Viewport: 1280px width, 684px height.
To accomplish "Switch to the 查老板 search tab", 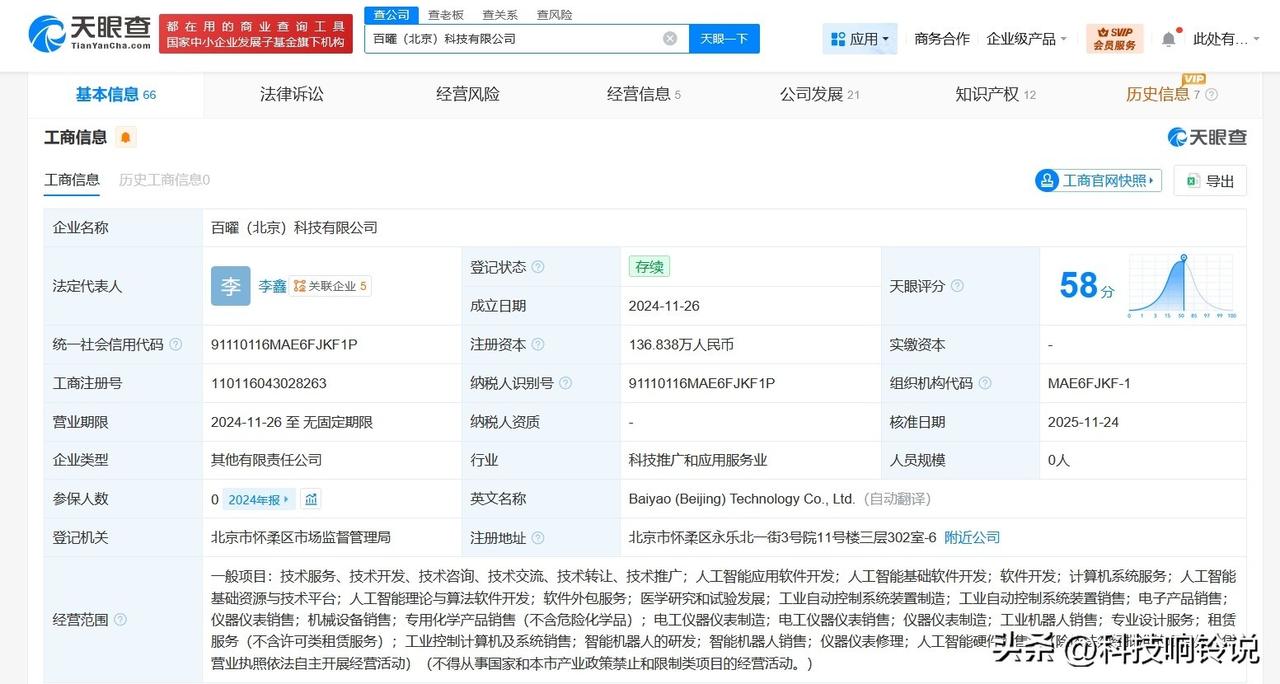I will (446, 14).
